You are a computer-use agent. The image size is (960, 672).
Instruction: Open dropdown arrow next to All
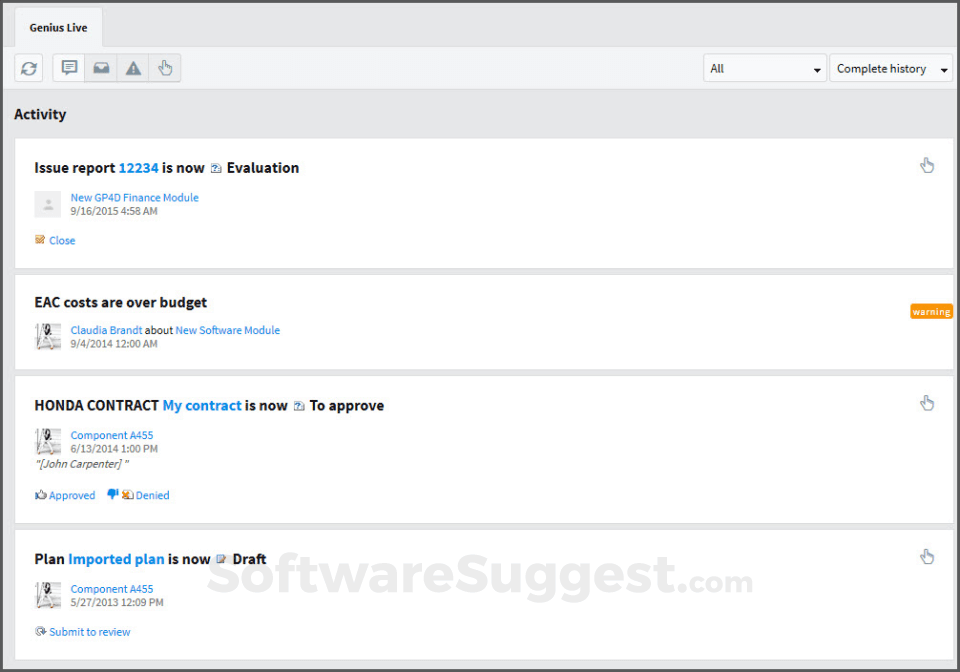(x=816, y=68)
